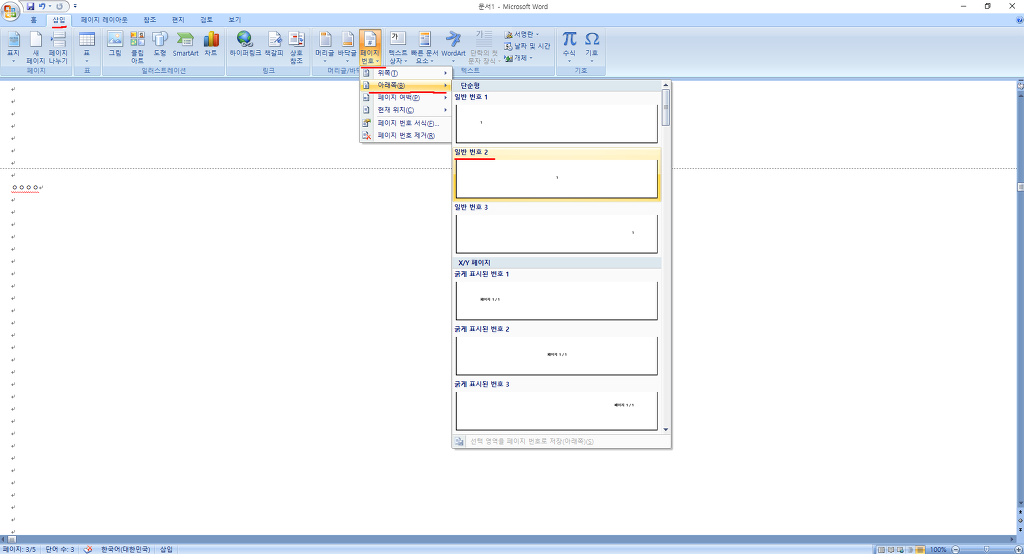Click the 그림 (Picture) icon
This screenshot has height=554, width=1024.
click(x=115, y=45)
